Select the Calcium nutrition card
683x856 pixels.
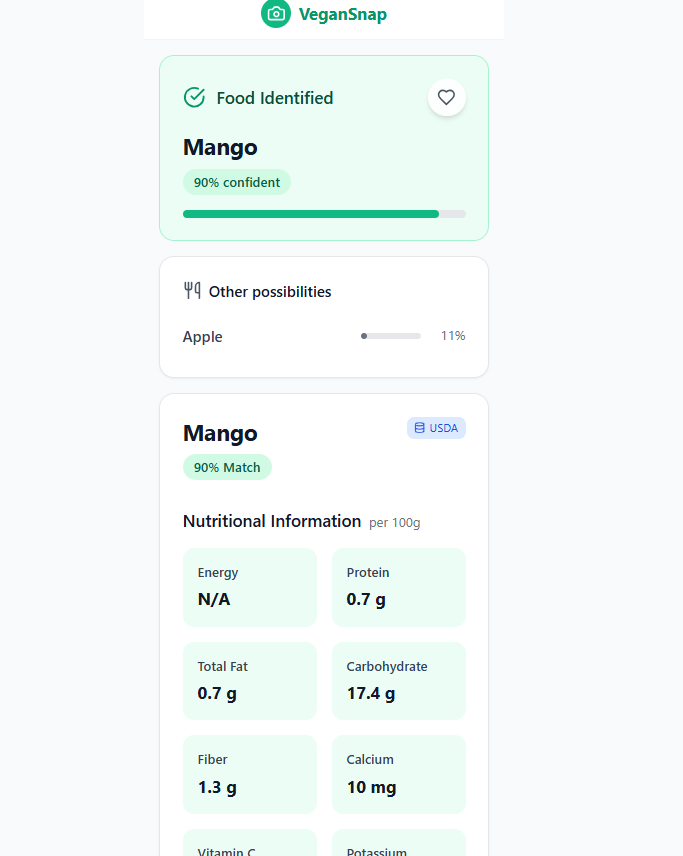(x=398, y=774)
